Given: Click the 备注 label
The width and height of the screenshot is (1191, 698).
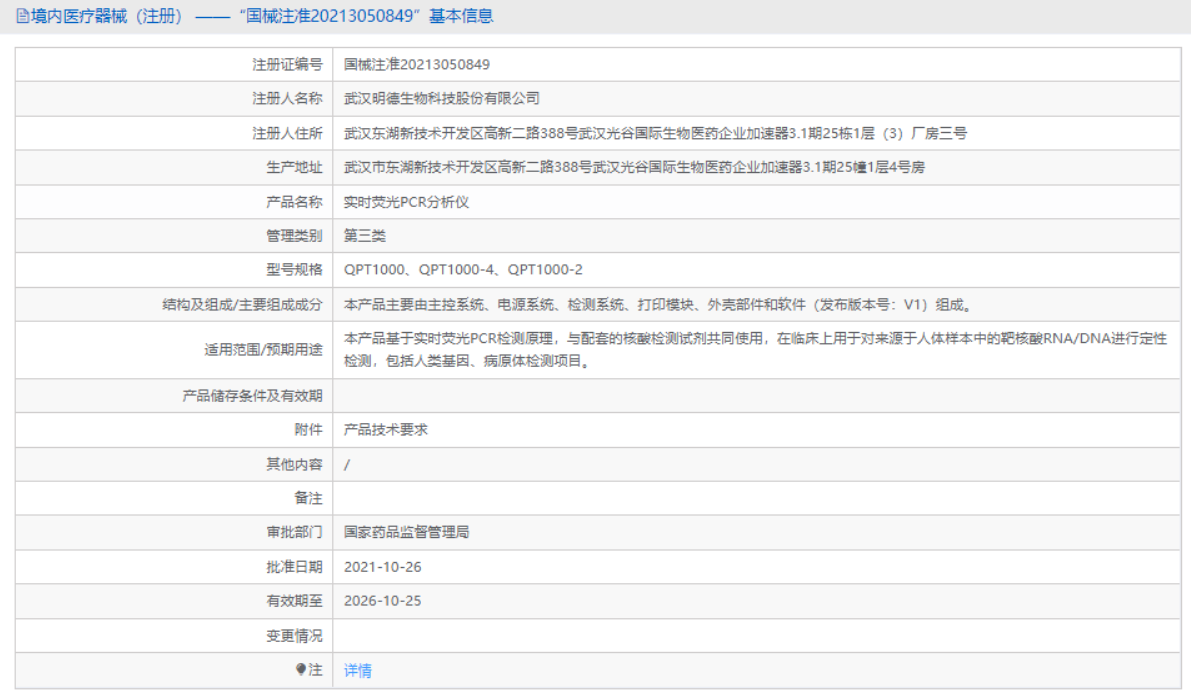Looking at the screenshot, I should click(308, 498).
